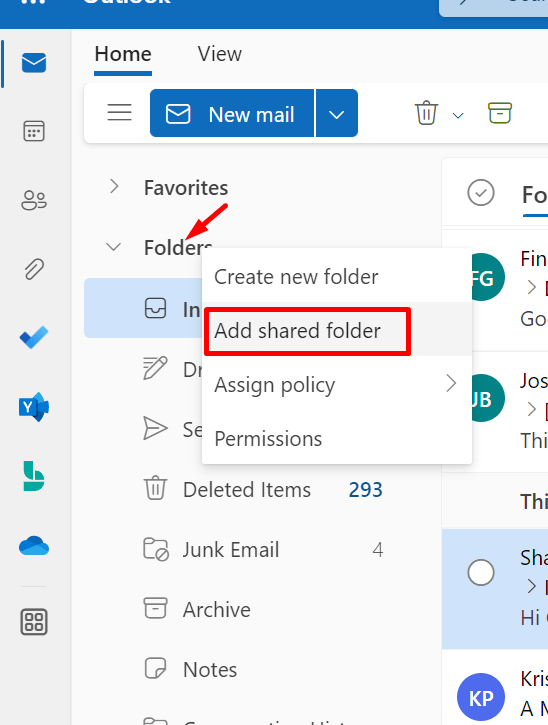Click the Archive folder box icon

[155, 608]
